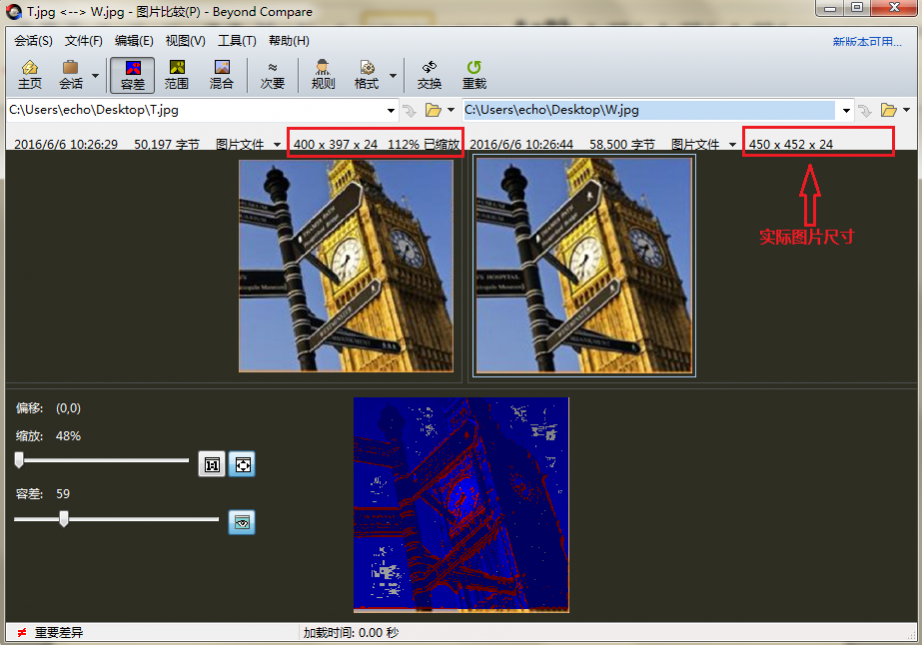Minimize the Beyond Compare window
Viewport: 922px width, 645px height.
(830, 8)
